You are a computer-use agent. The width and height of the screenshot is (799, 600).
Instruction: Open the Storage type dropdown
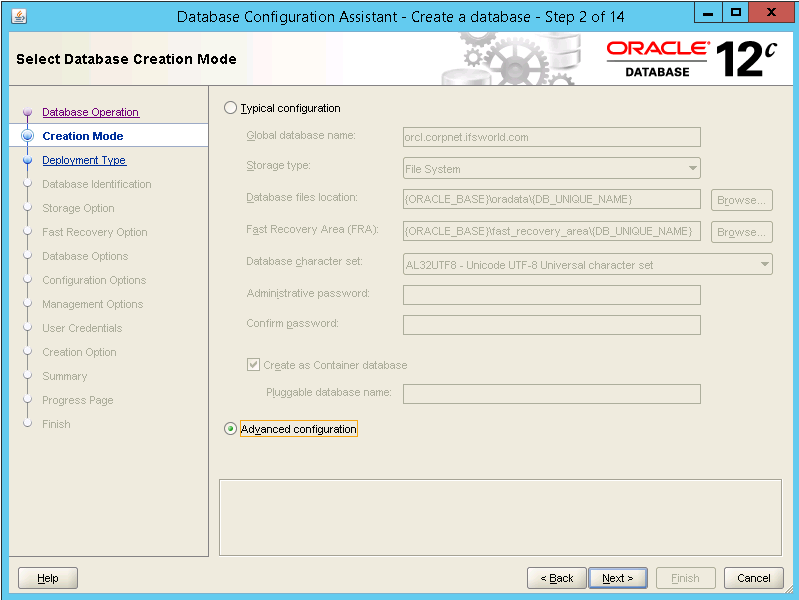click(551, 169)
